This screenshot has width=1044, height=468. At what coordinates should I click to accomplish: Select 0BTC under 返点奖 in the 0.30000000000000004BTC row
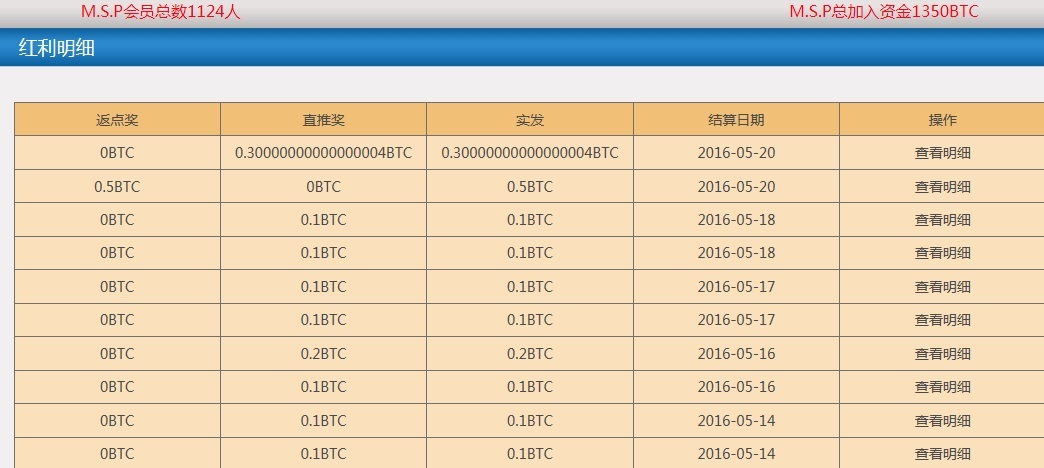tap(117, 152)
